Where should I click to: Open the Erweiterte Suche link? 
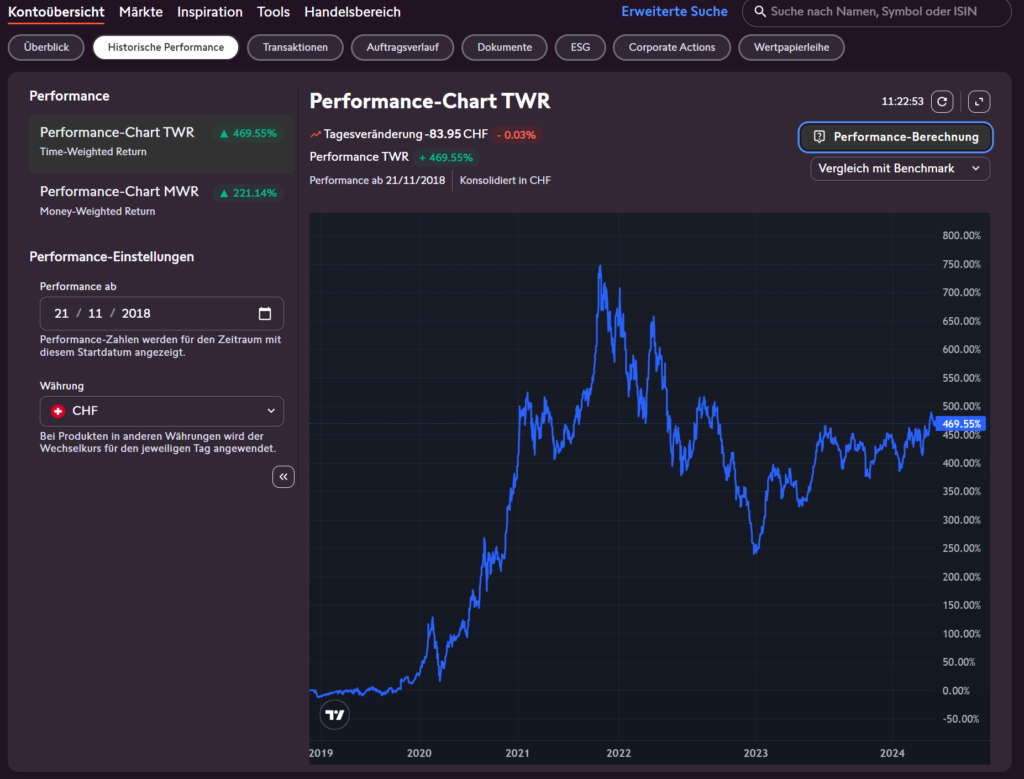674,12
